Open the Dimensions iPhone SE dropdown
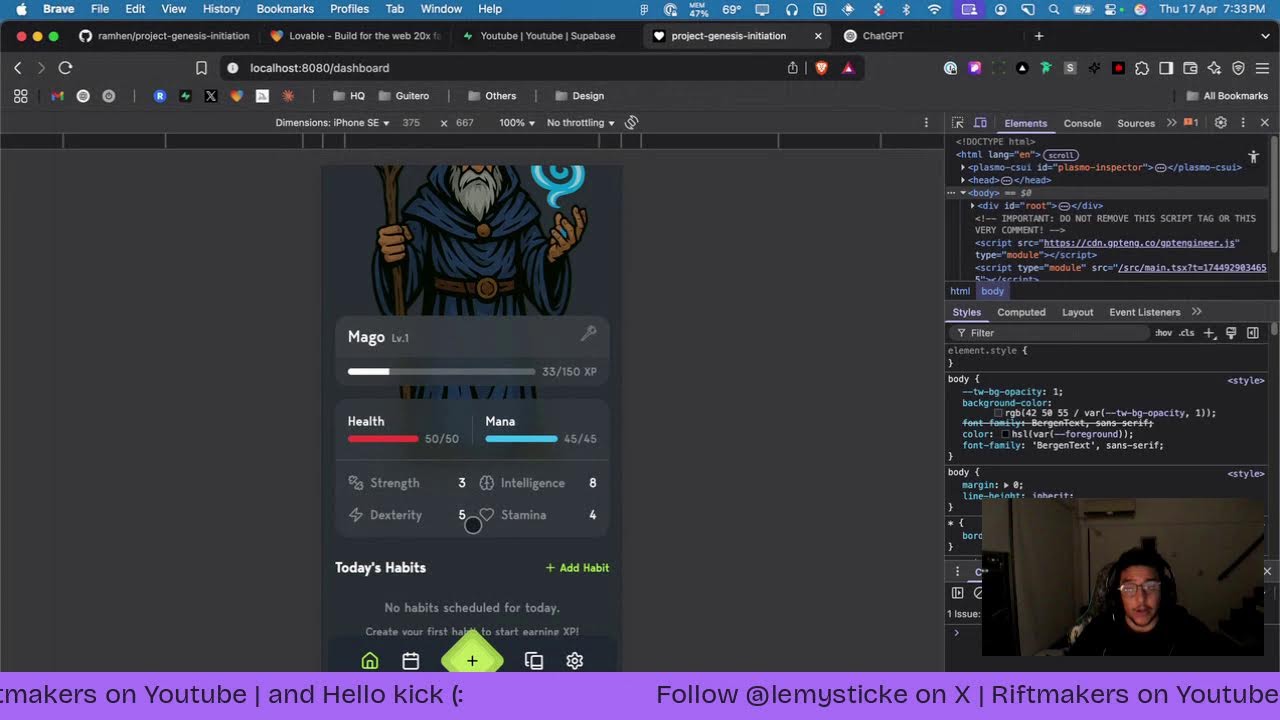 tap(332, 123)
